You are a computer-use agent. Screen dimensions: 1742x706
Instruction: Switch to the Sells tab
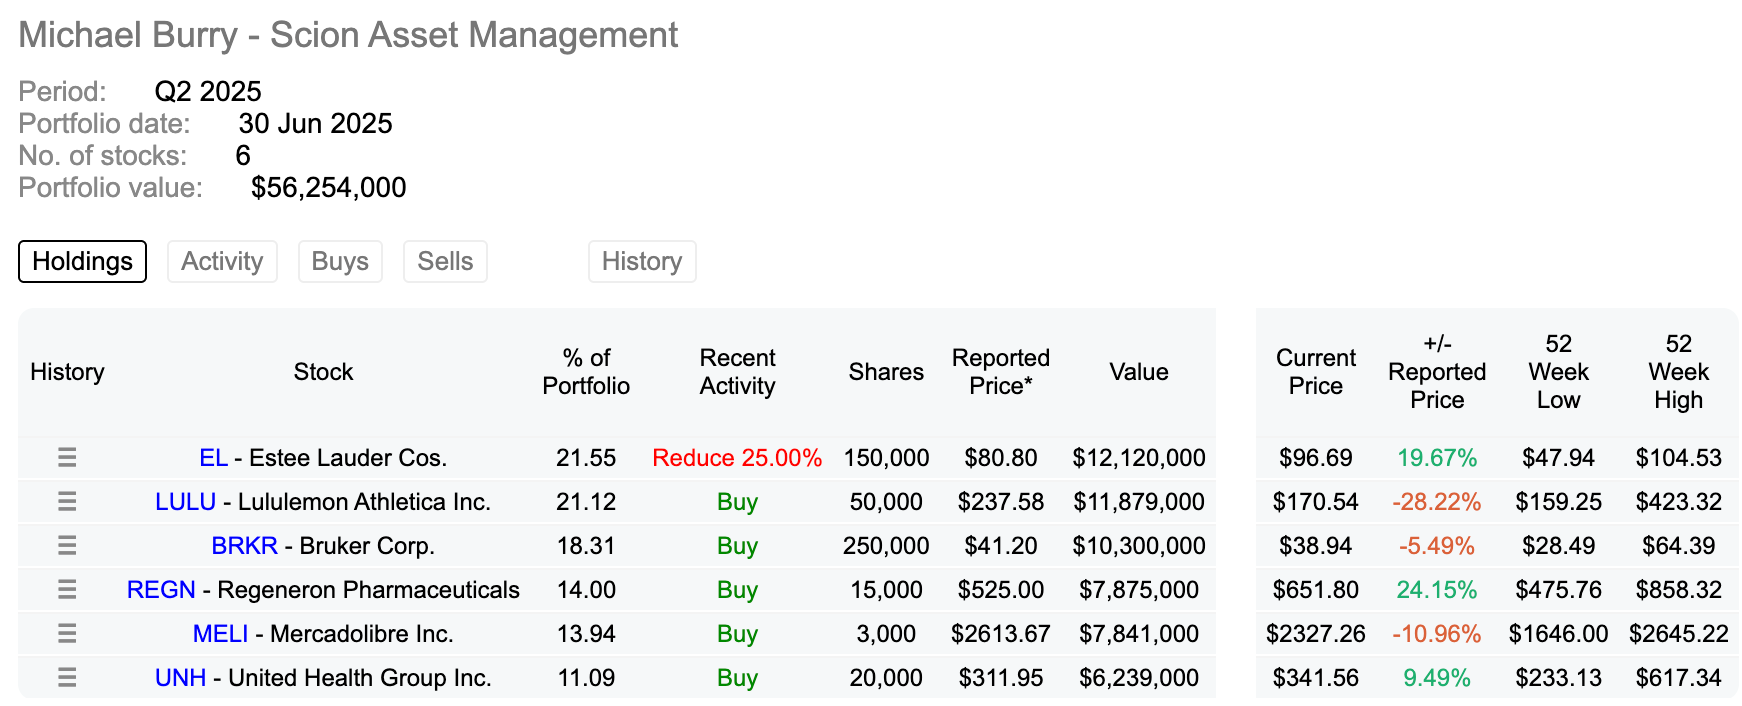tap(445, 261)
